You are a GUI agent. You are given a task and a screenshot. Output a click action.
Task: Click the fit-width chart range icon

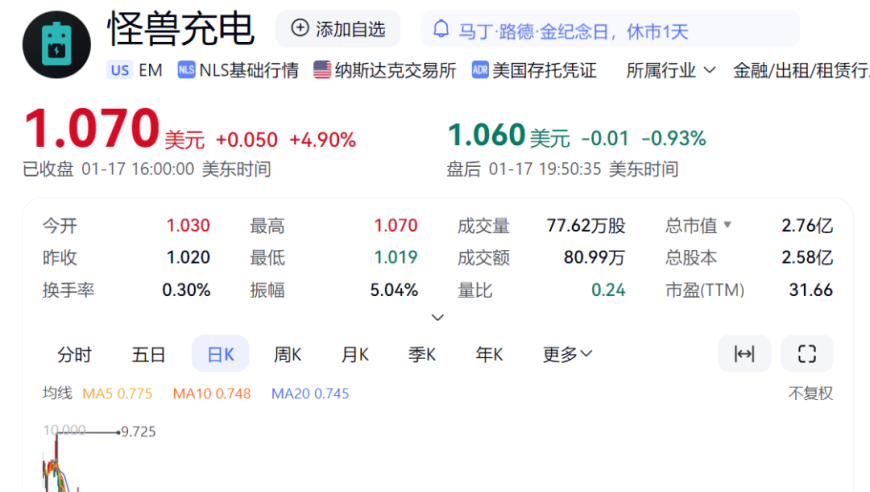[x=744, y=354]
